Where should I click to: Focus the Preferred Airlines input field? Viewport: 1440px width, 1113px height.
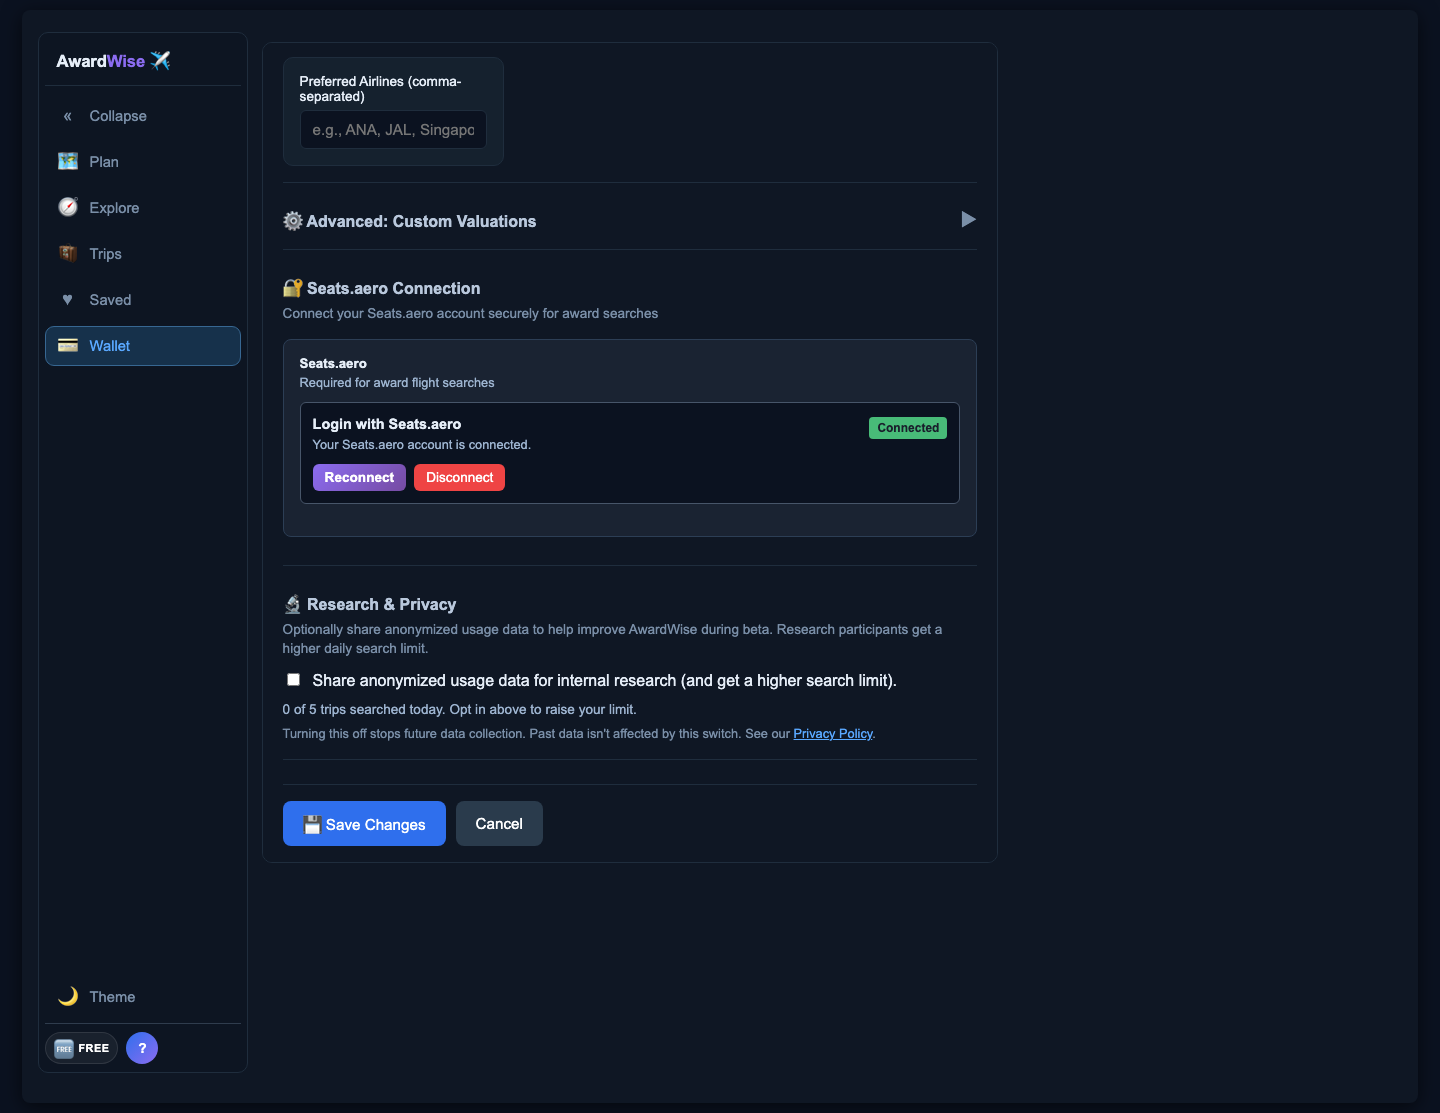coord(393,130)
